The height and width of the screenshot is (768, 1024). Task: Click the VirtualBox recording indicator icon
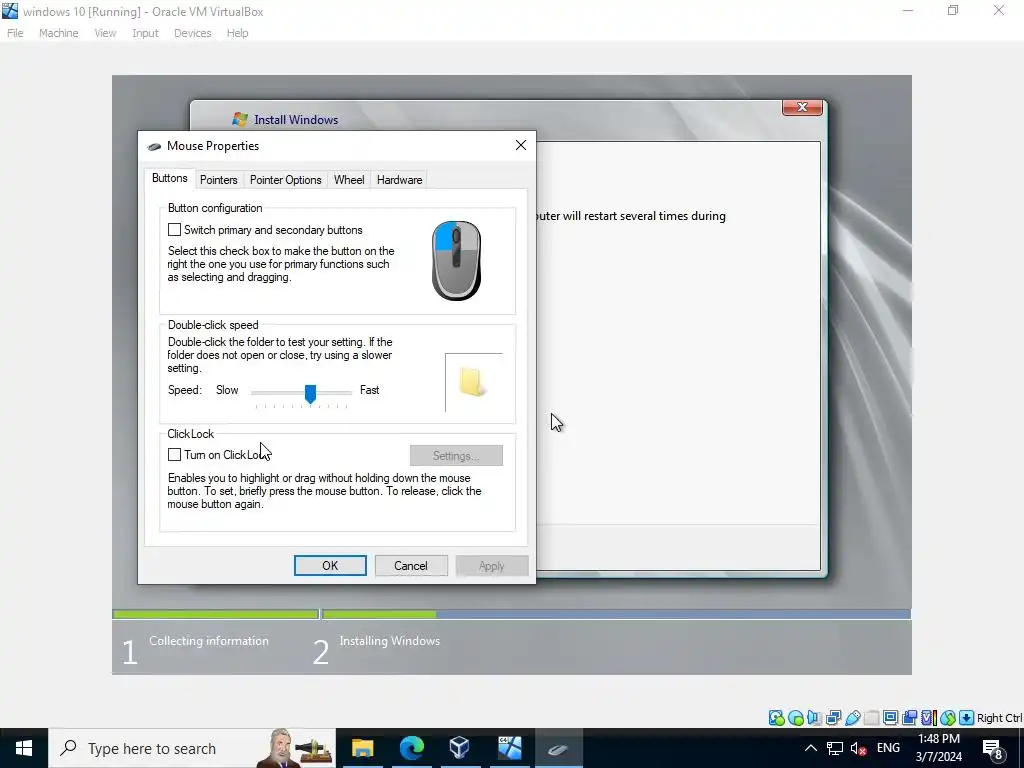click(909, 718)
